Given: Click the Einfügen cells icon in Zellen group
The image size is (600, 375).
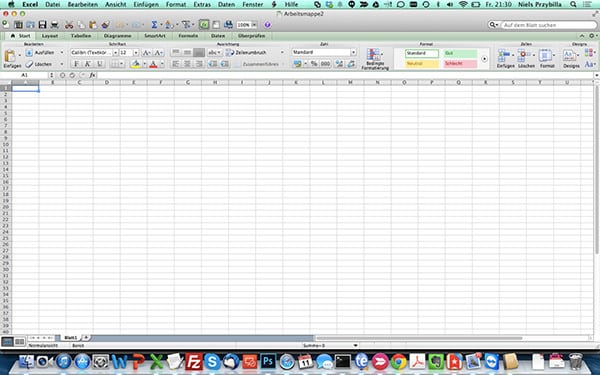Looking at the screenshot, I should 504,56.
